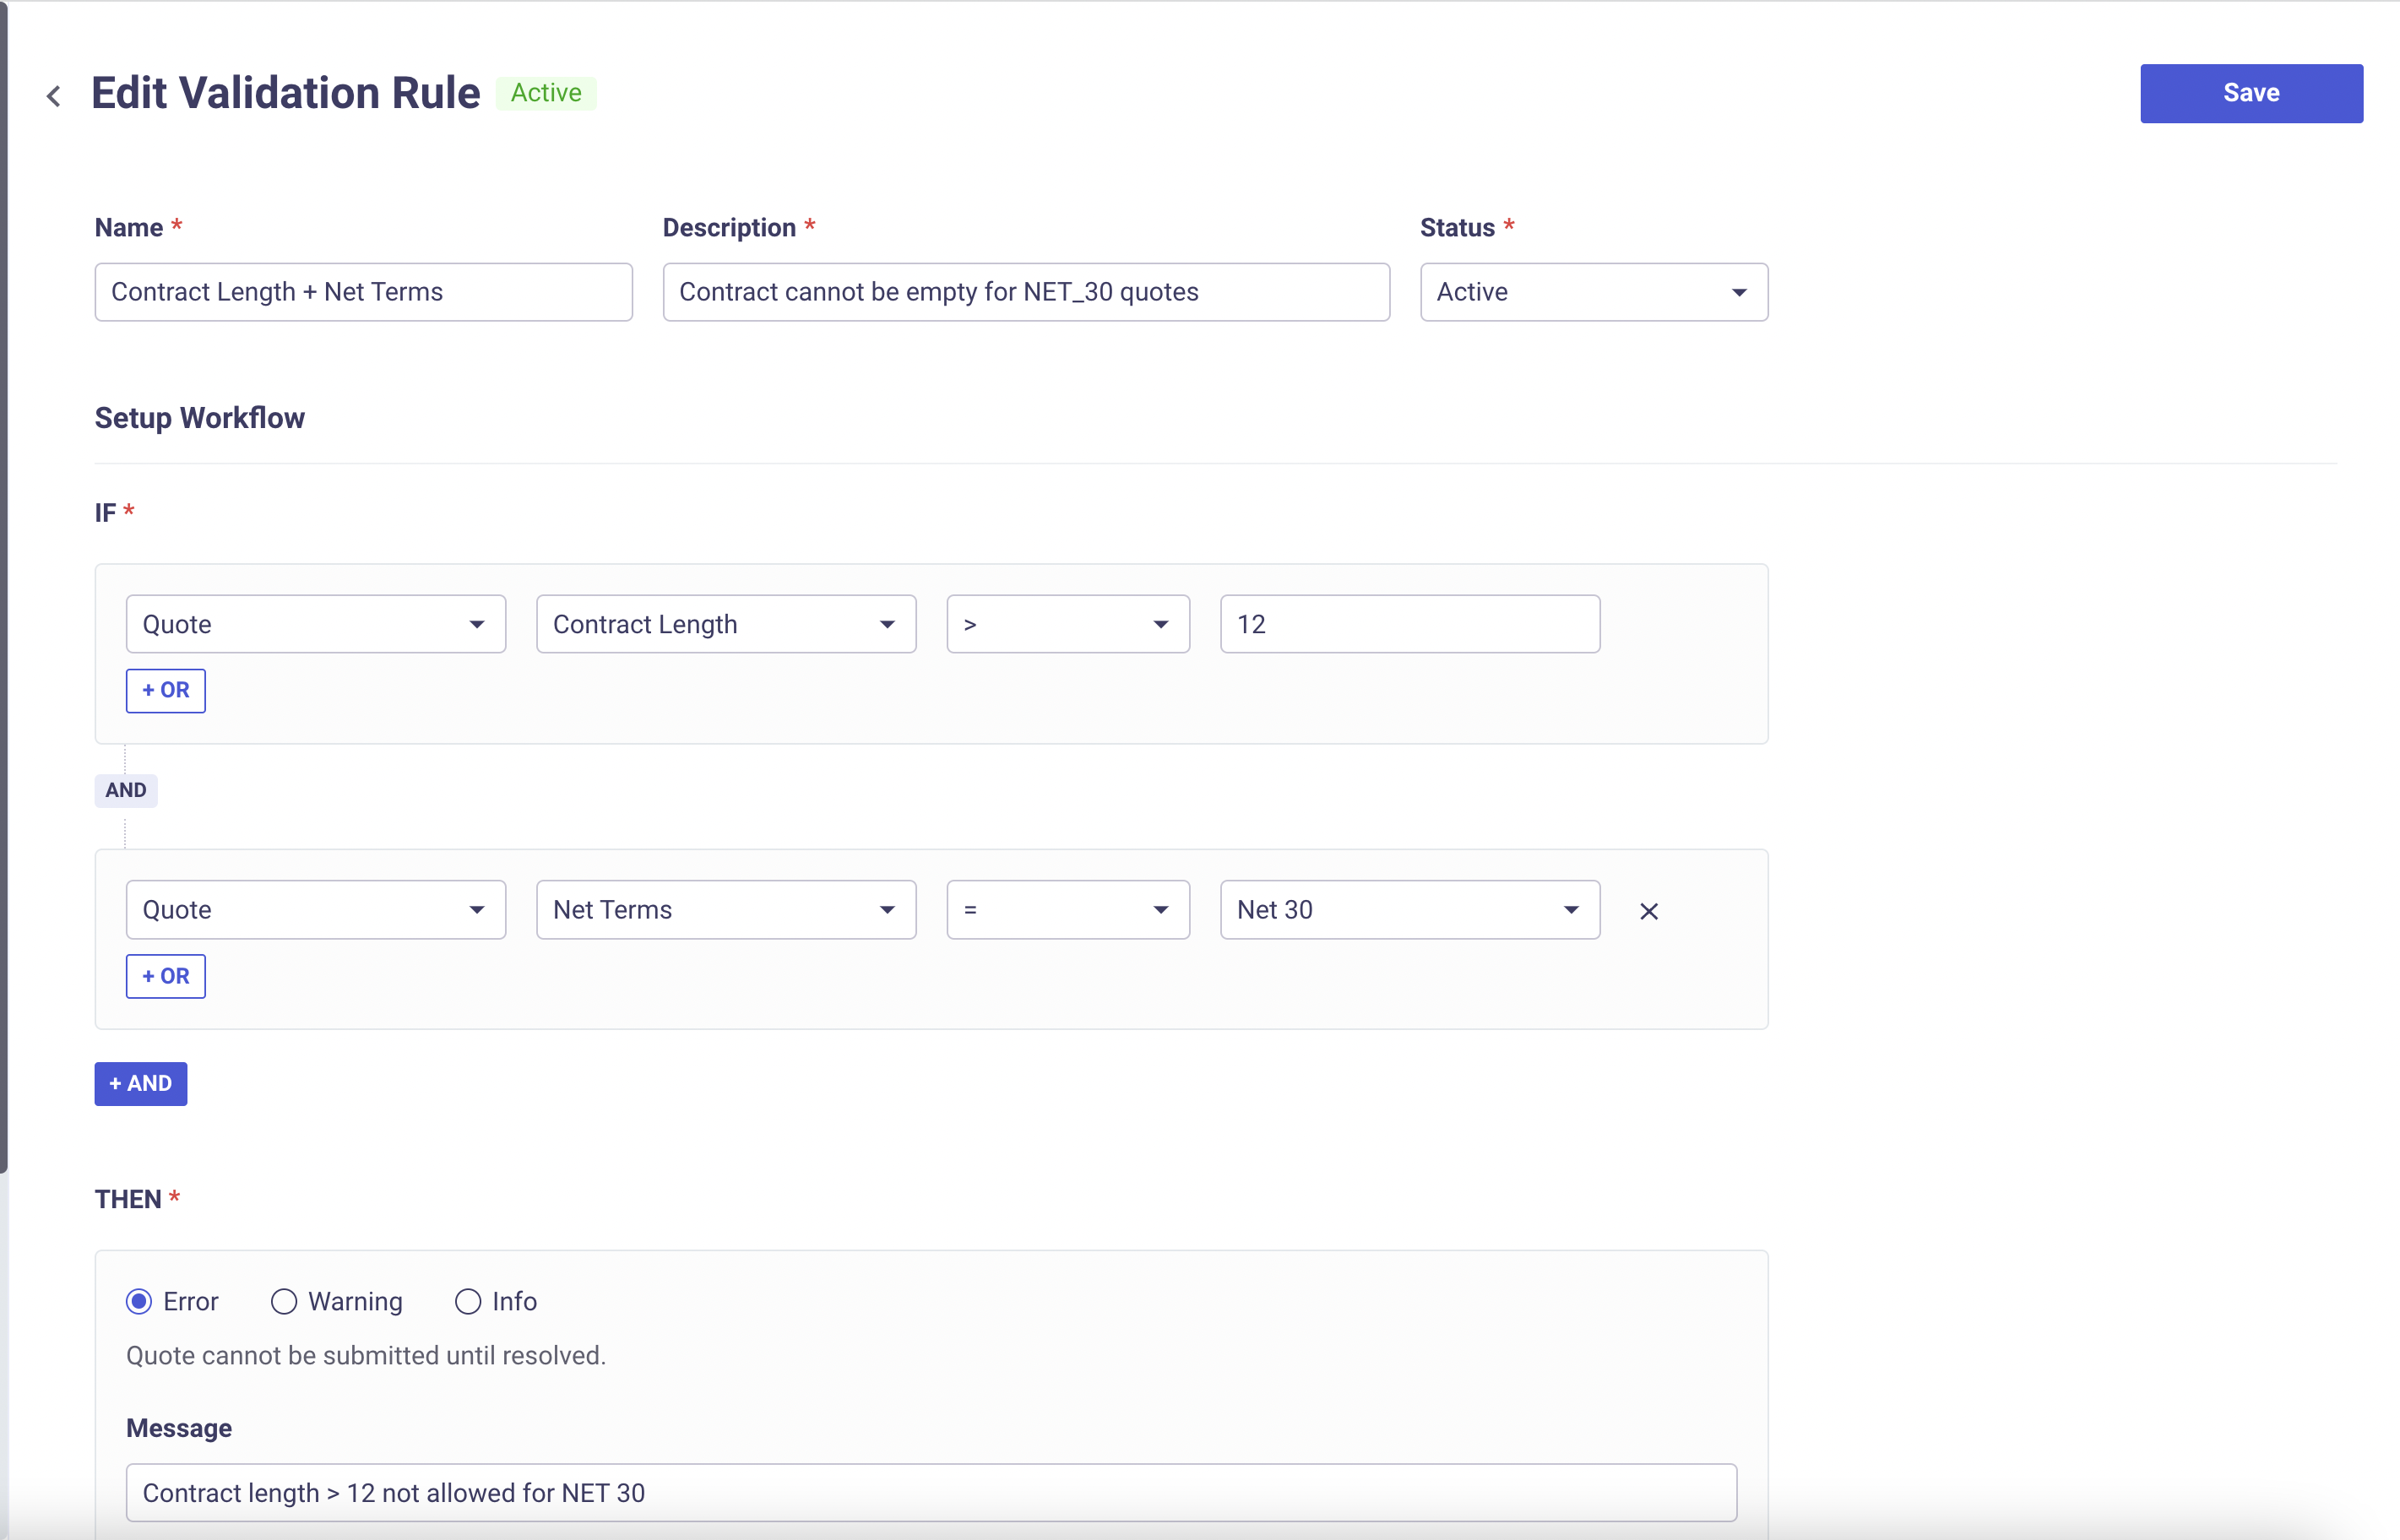2400x1540 pixels.
Task: Open the greater-than operator dropdown
Action: 1067,624
